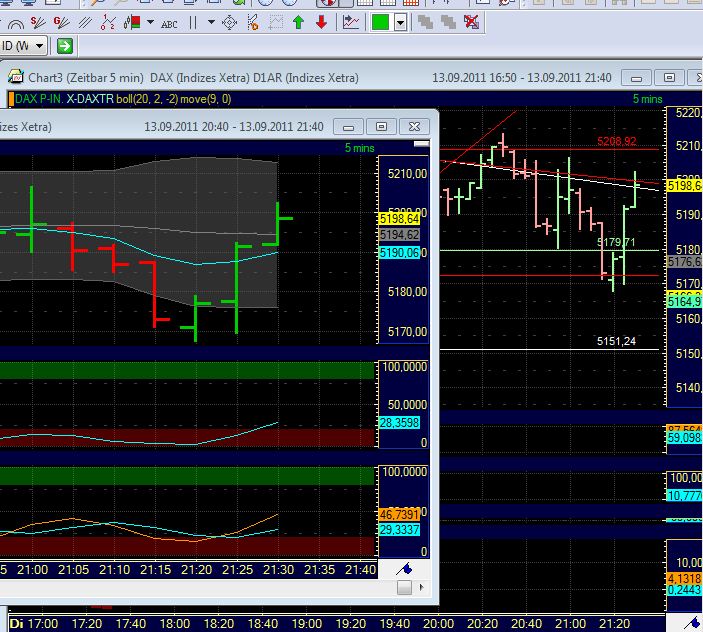Place a green up arrow marker
Viewport: 703px width, 632px height.
point(298,22)
